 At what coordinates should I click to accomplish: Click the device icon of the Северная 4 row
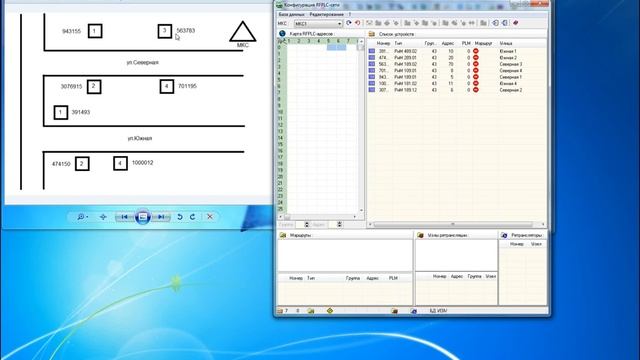(371, 71)
